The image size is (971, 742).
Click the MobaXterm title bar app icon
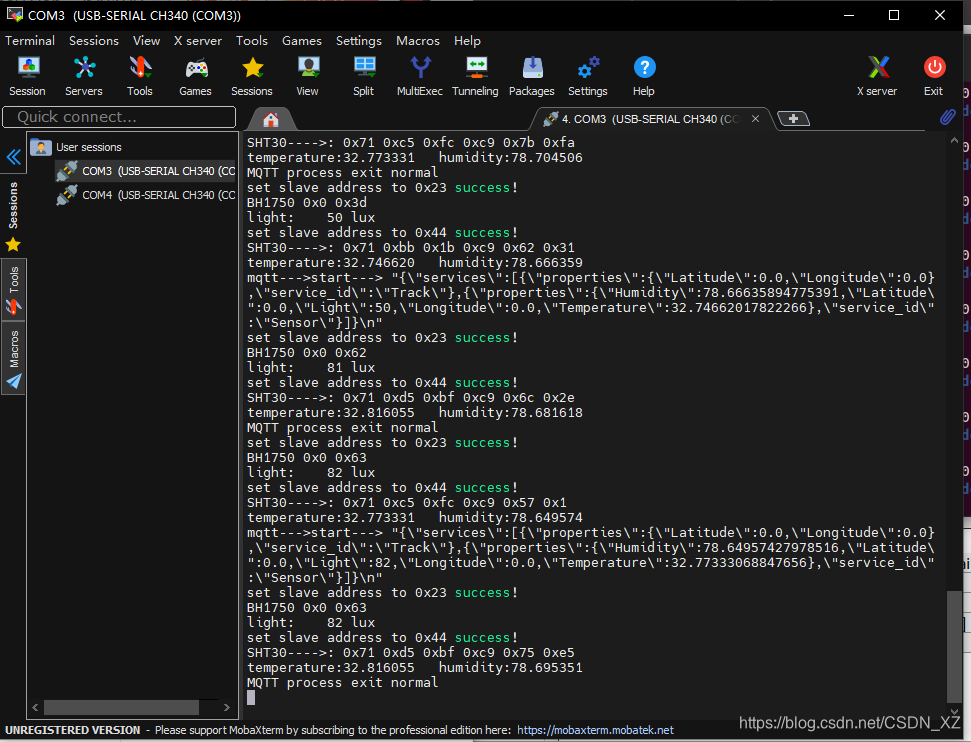[15, 15]
